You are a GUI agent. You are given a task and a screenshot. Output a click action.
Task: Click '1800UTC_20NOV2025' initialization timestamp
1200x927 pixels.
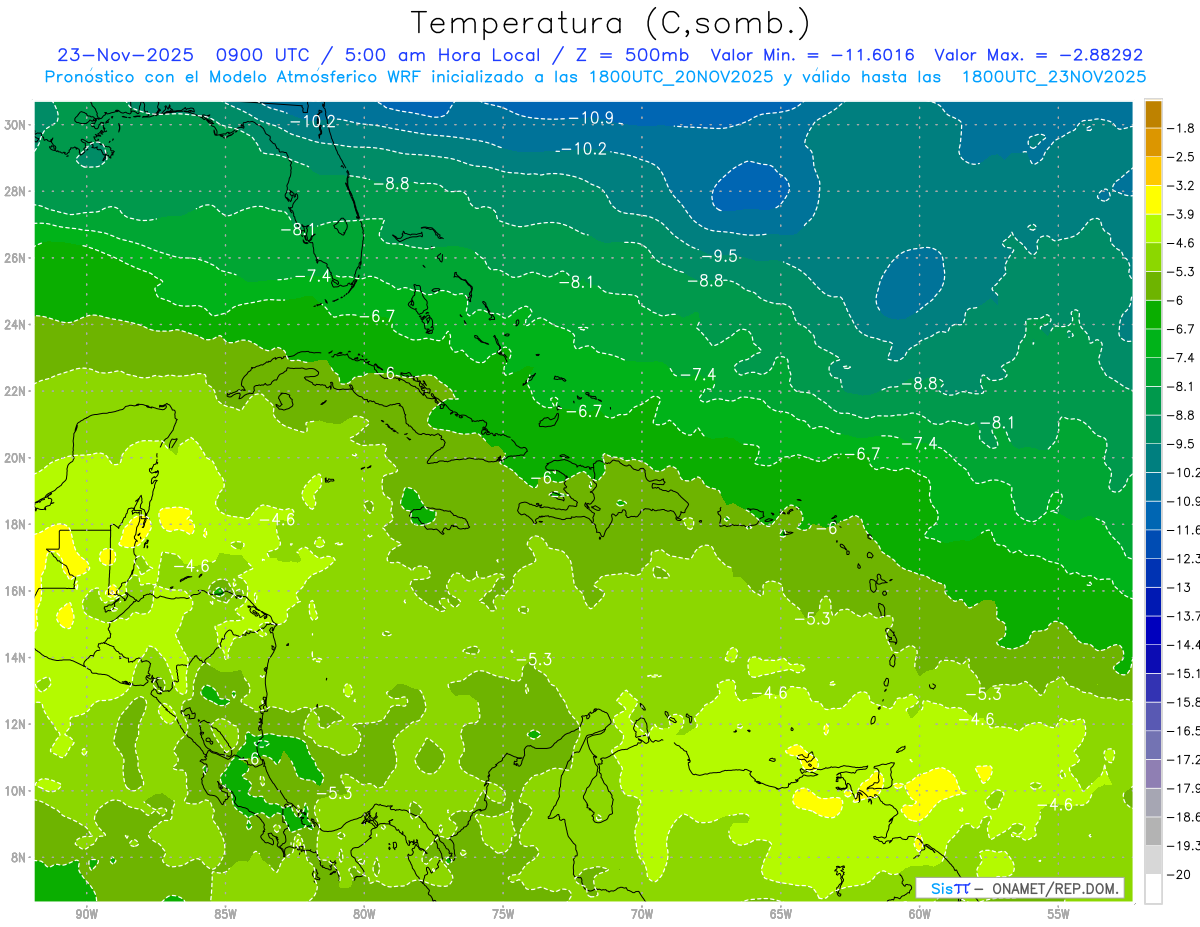coord(680,77)
